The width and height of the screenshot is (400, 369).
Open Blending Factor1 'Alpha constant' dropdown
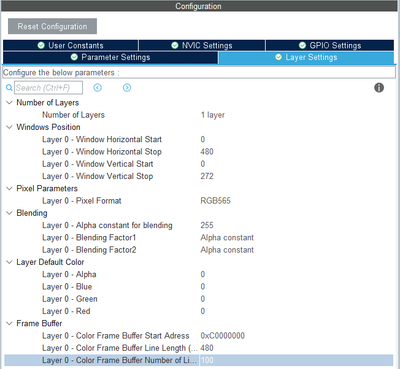227,238
